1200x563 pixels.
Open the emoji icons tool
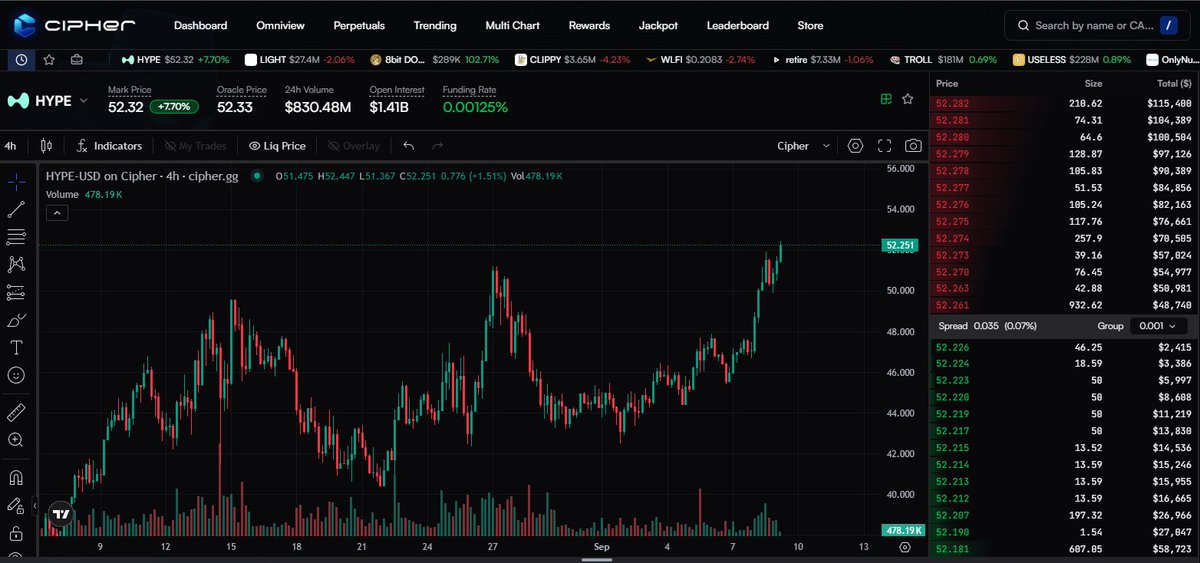tap(16, 375)
